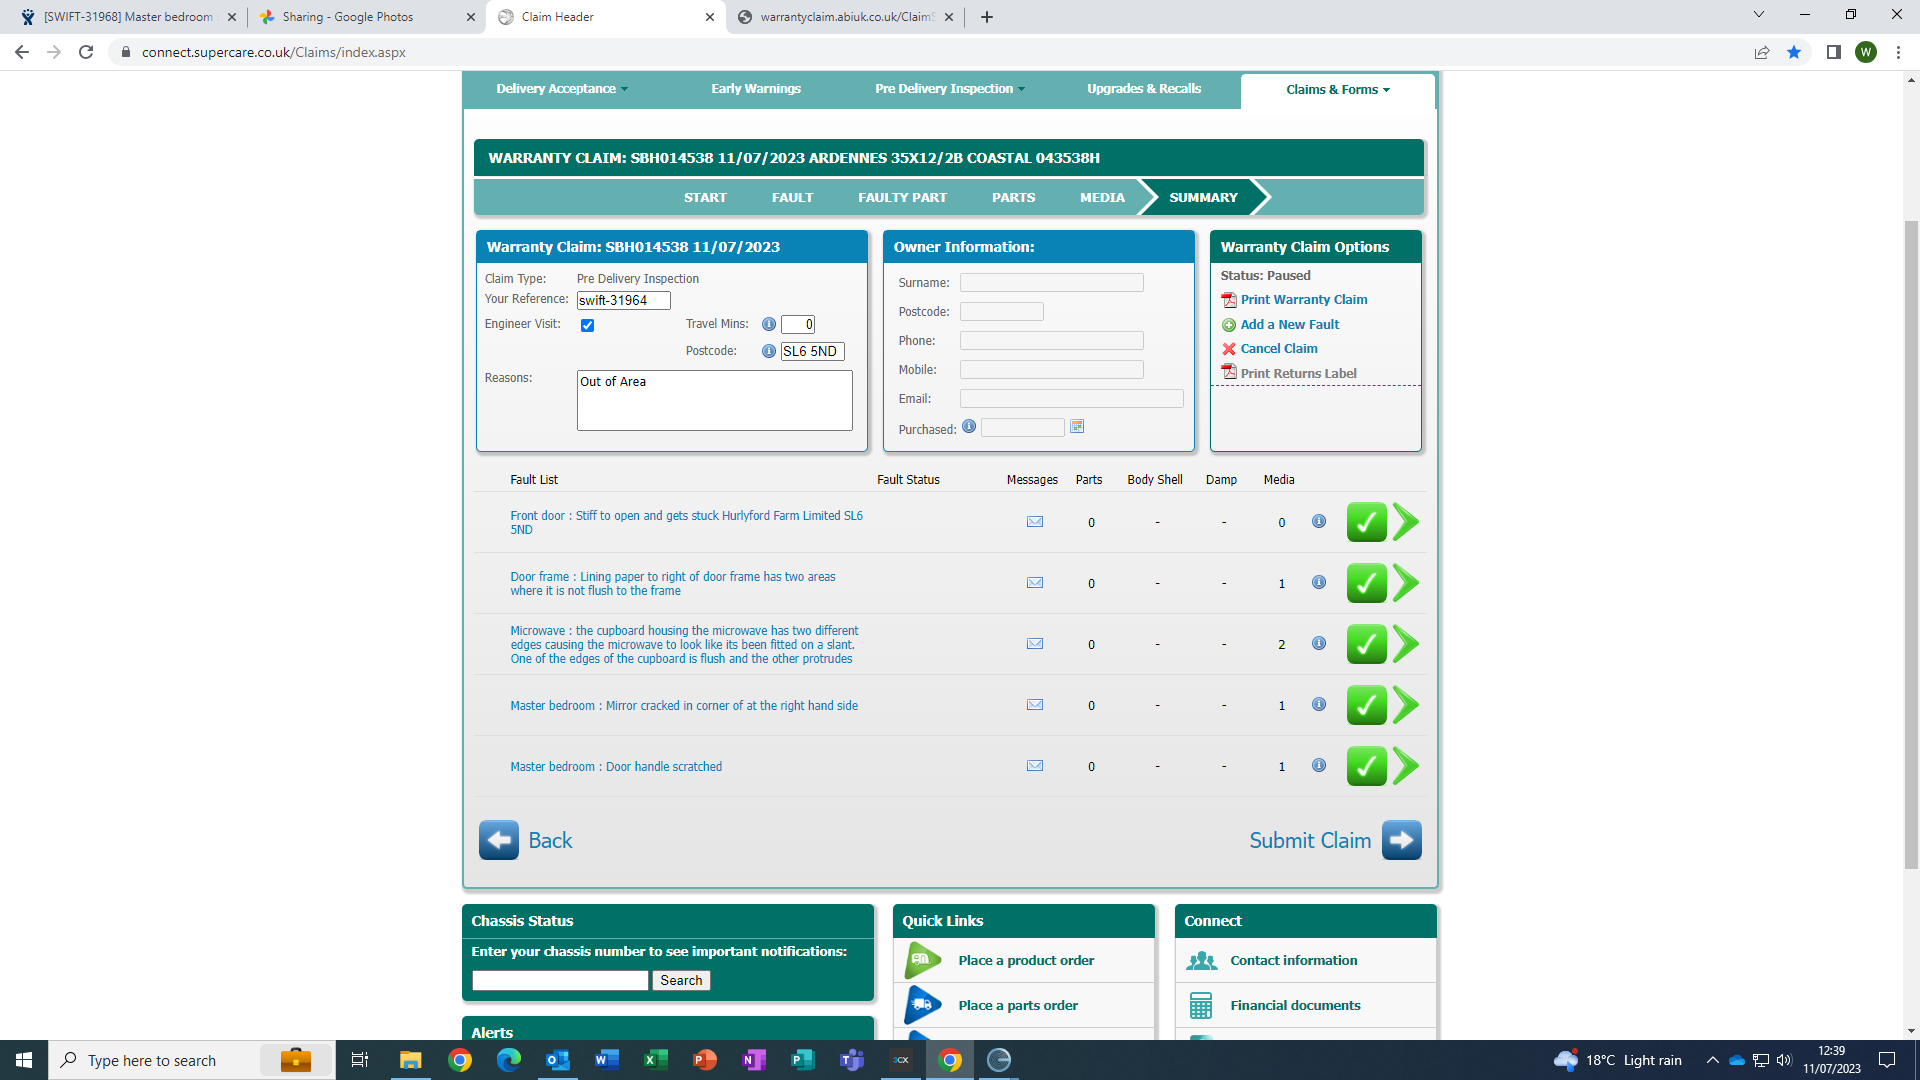Click the chassis number search input field

560,981
